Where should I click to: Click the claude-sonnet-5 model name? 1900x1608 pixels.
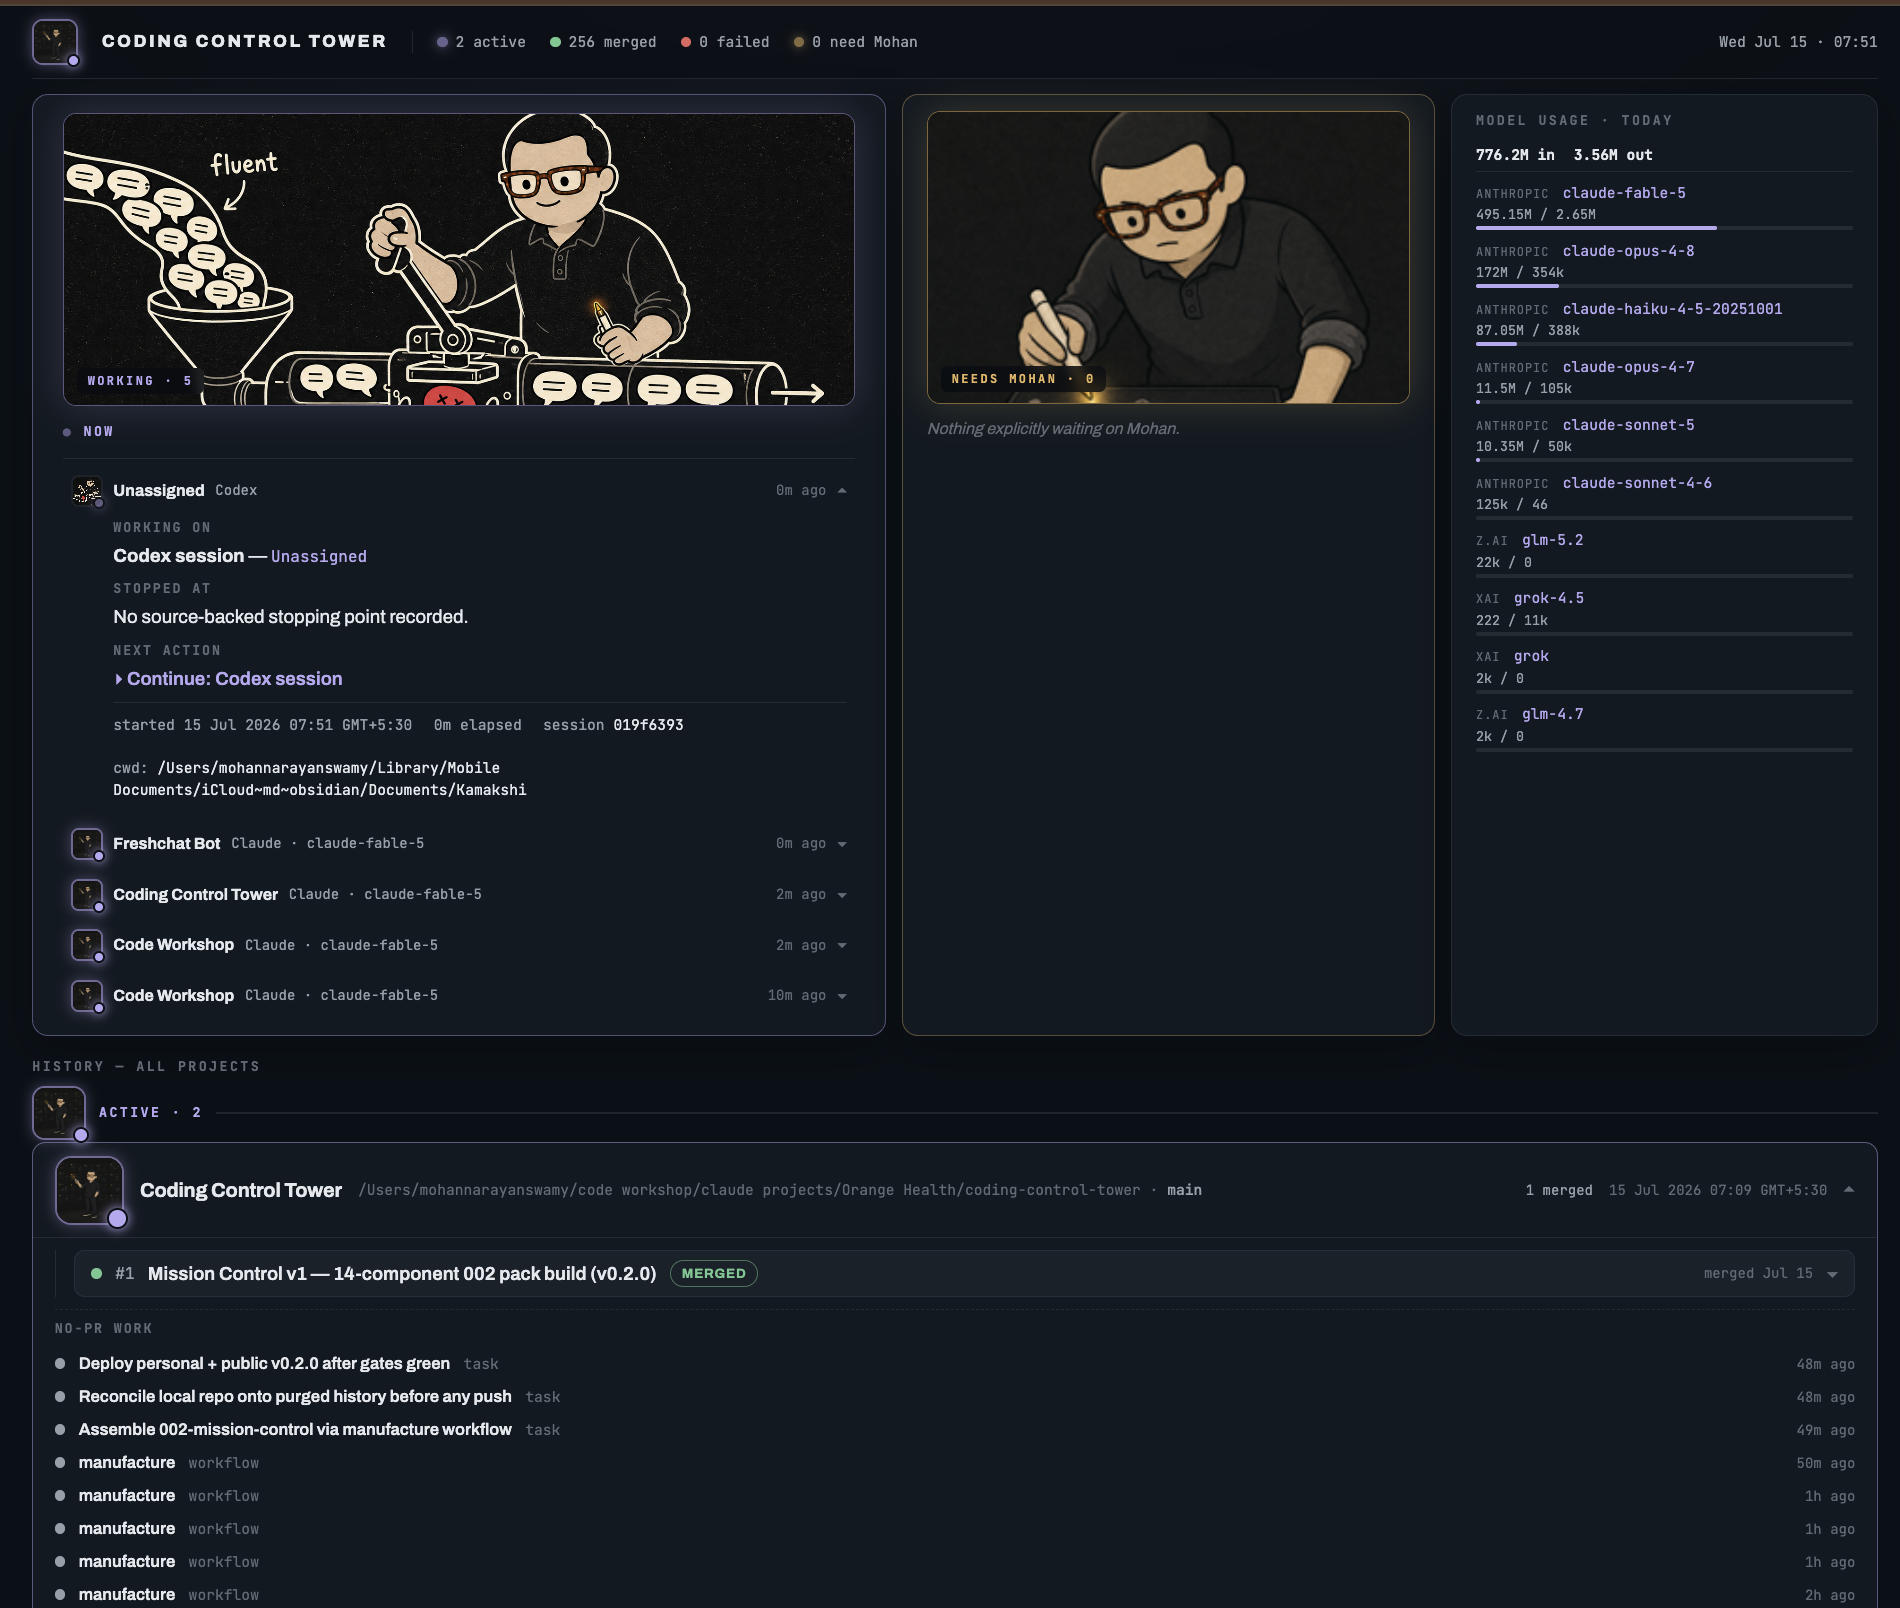pos(1628,425)
